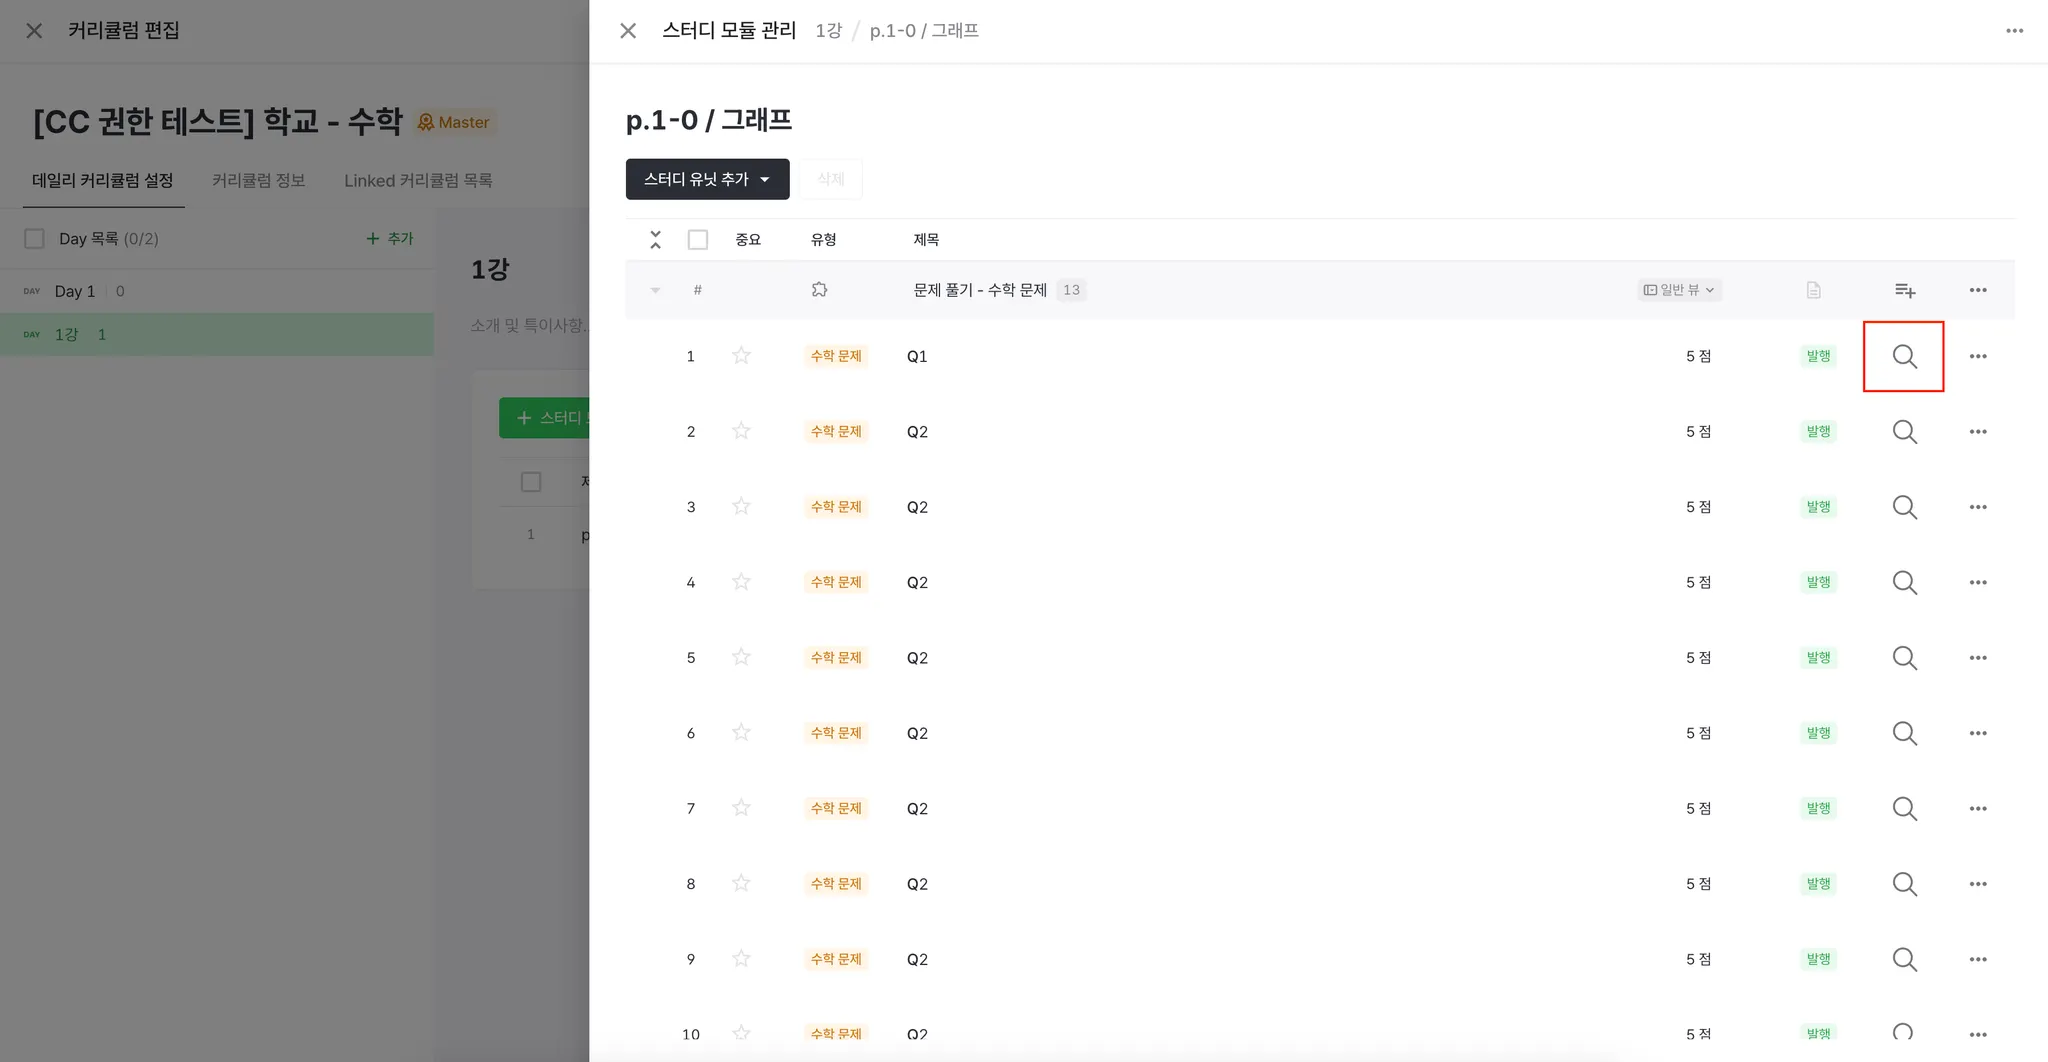Image resolution: width=2048 pixels, height=1062 pixels.
Task: Open the three-dot menu for row 3
Action: coord(1977,507)
